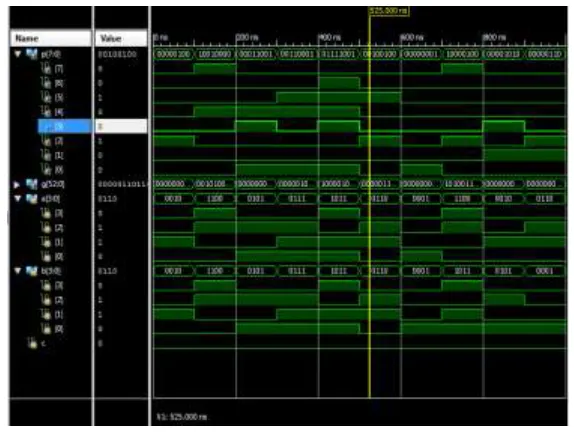Screen dimensions: 574x432
Task: Click the Value column header
Action: tap(122, 38)
